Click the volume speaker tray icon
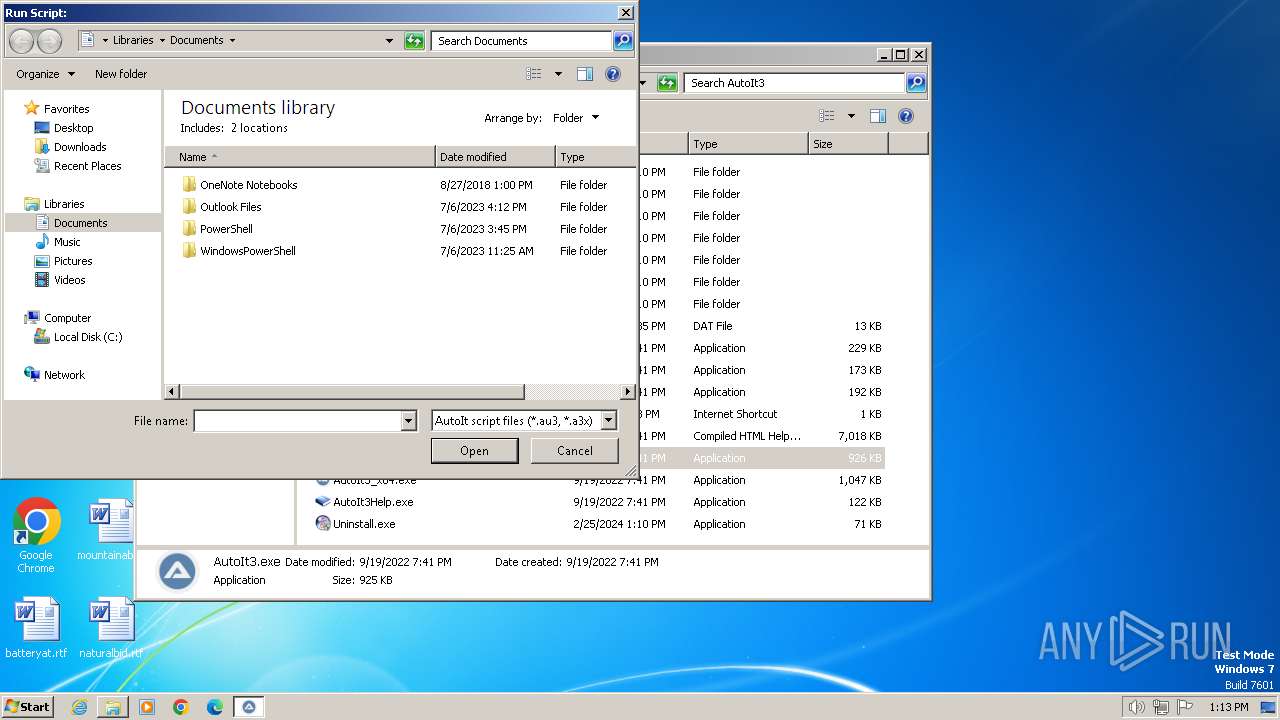Image resolution: width=1280 pixels, height=720 pixels. [x=1136, y=707]
